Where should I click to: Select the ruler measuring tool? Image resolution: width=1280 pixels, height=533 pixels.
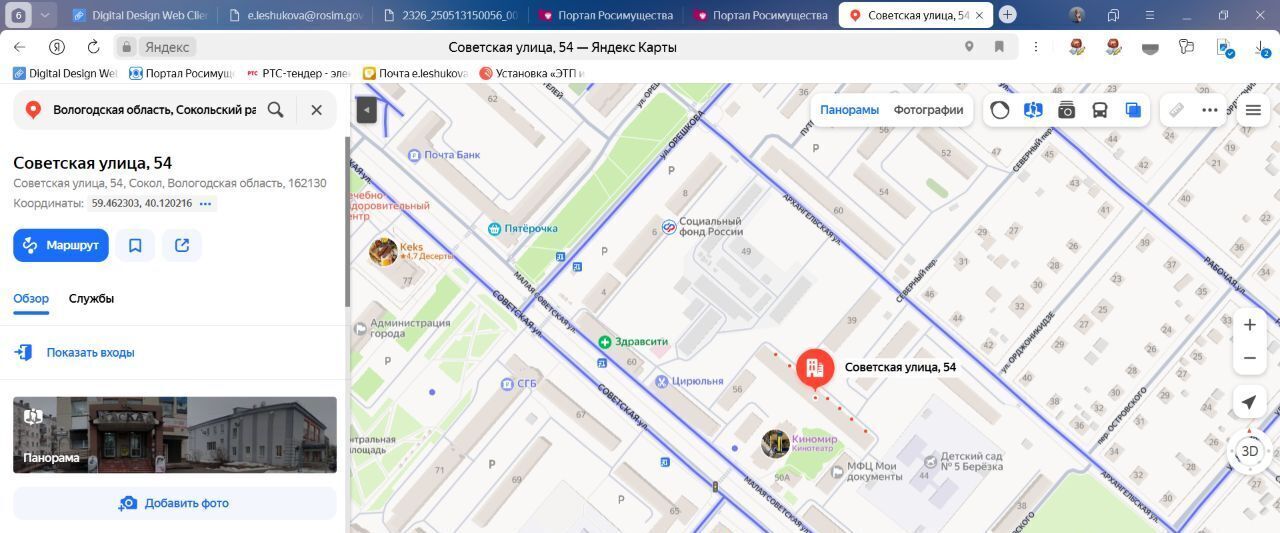pos(1177,110)
